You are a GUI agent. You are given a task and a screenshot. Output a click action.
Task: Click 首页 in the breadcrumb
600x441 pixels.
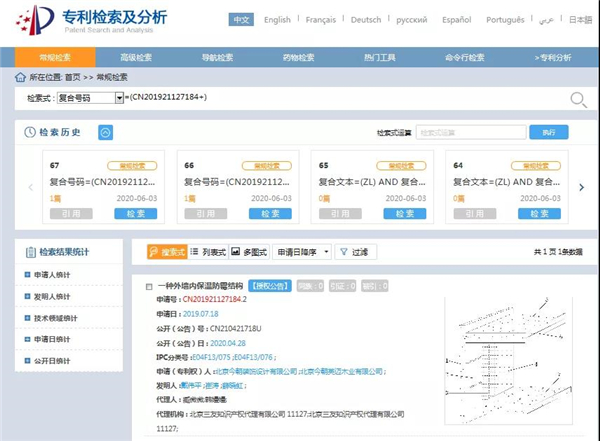[73, 77]
